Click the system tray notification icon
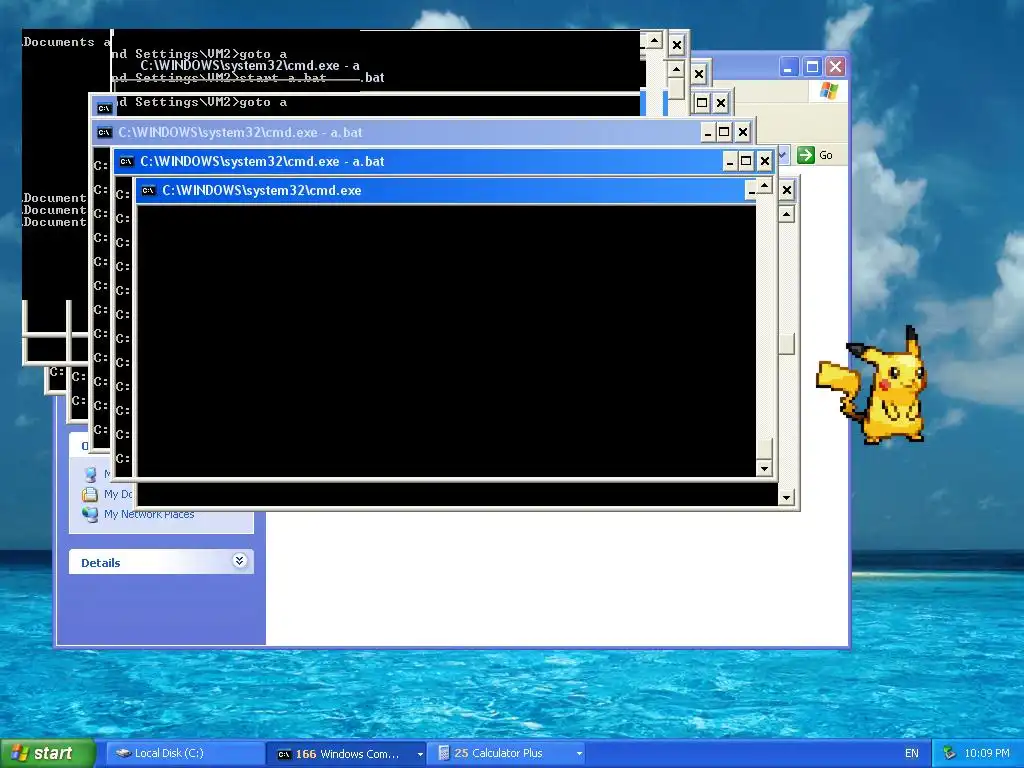Viewport: 1024px width, 768px height. pos(950,753)
